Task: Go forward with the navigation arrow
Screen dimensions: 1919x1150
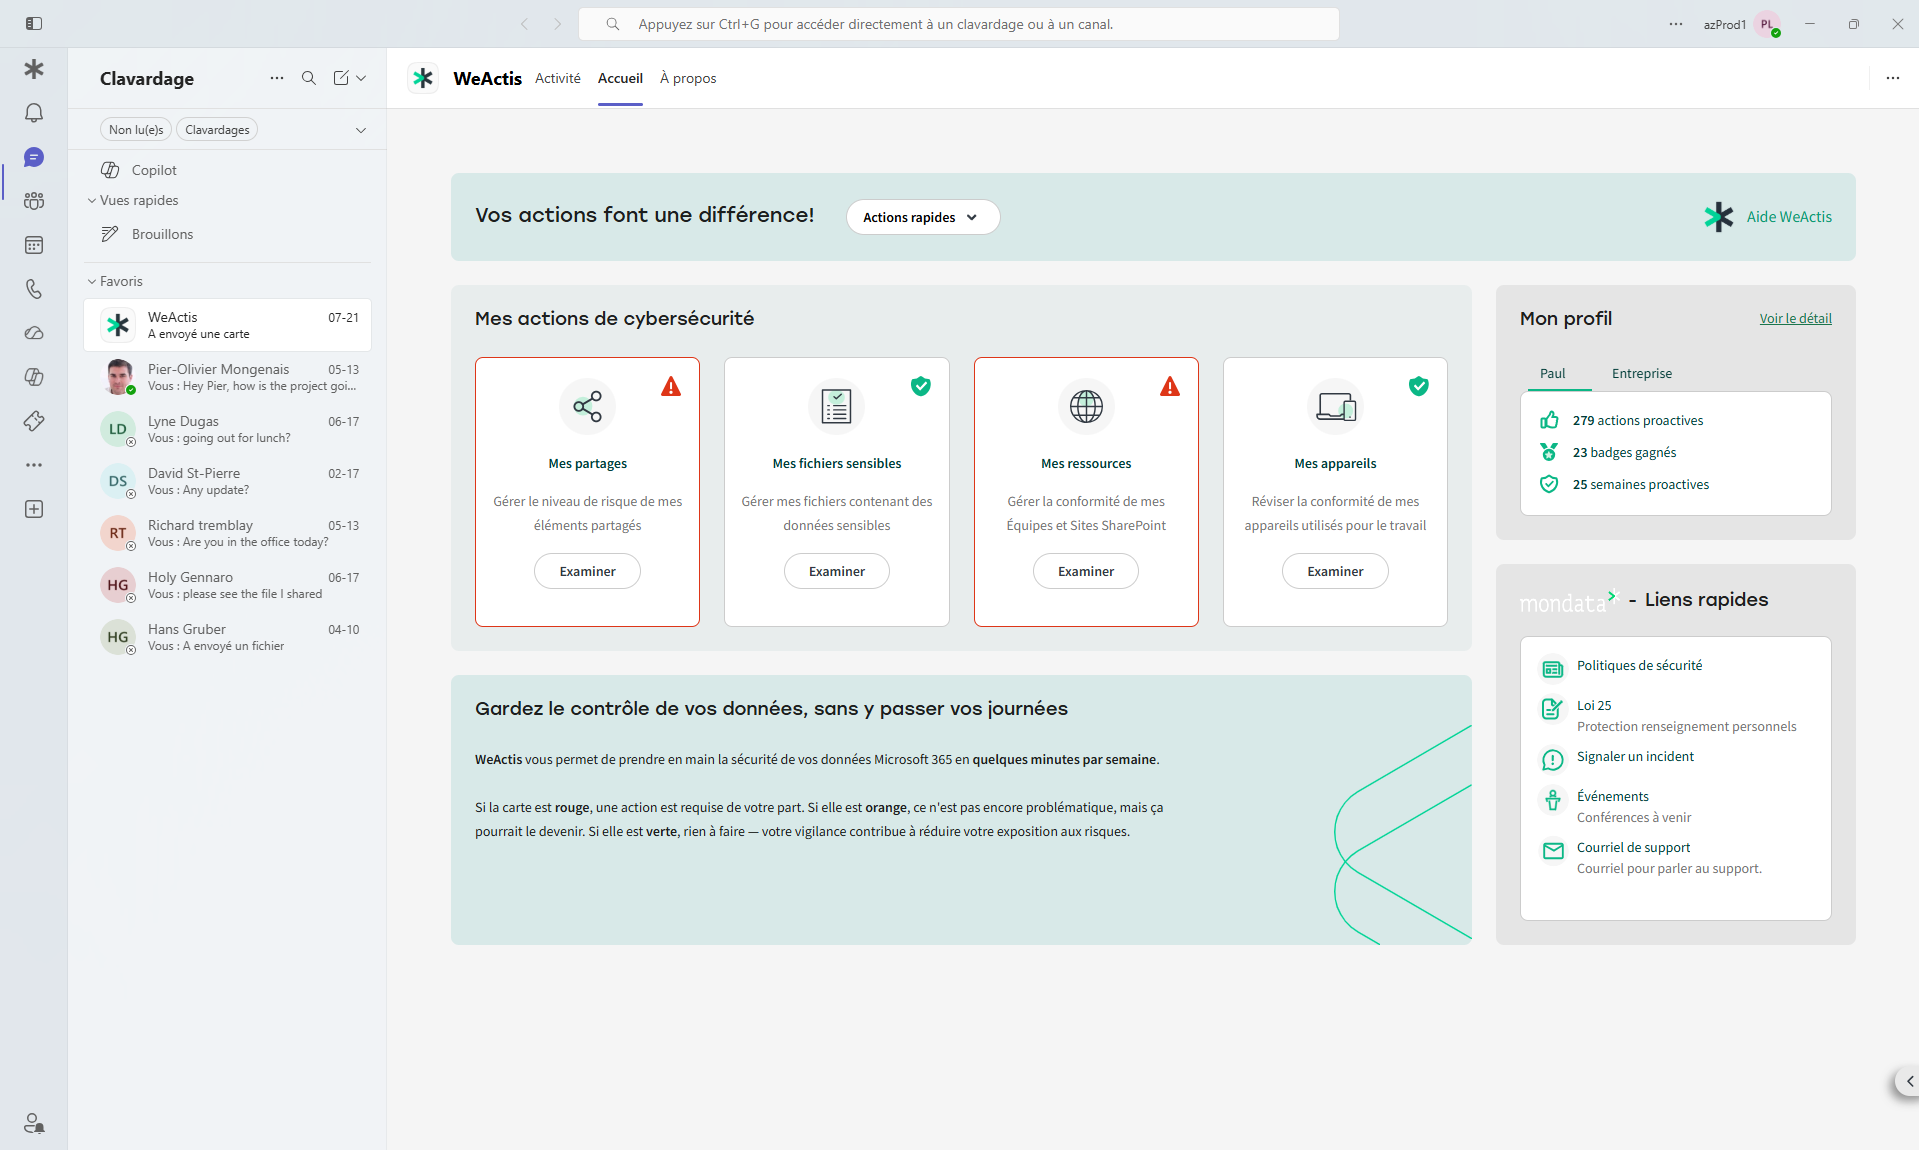Action: pos(558,24)
